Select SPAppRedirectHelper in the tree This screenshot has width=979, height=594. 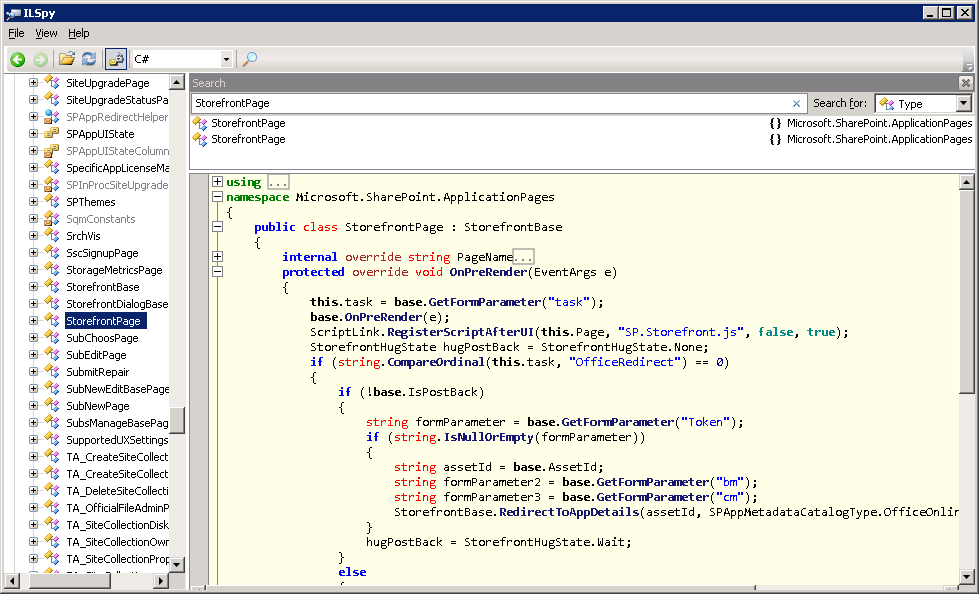[x=117, y=117]
